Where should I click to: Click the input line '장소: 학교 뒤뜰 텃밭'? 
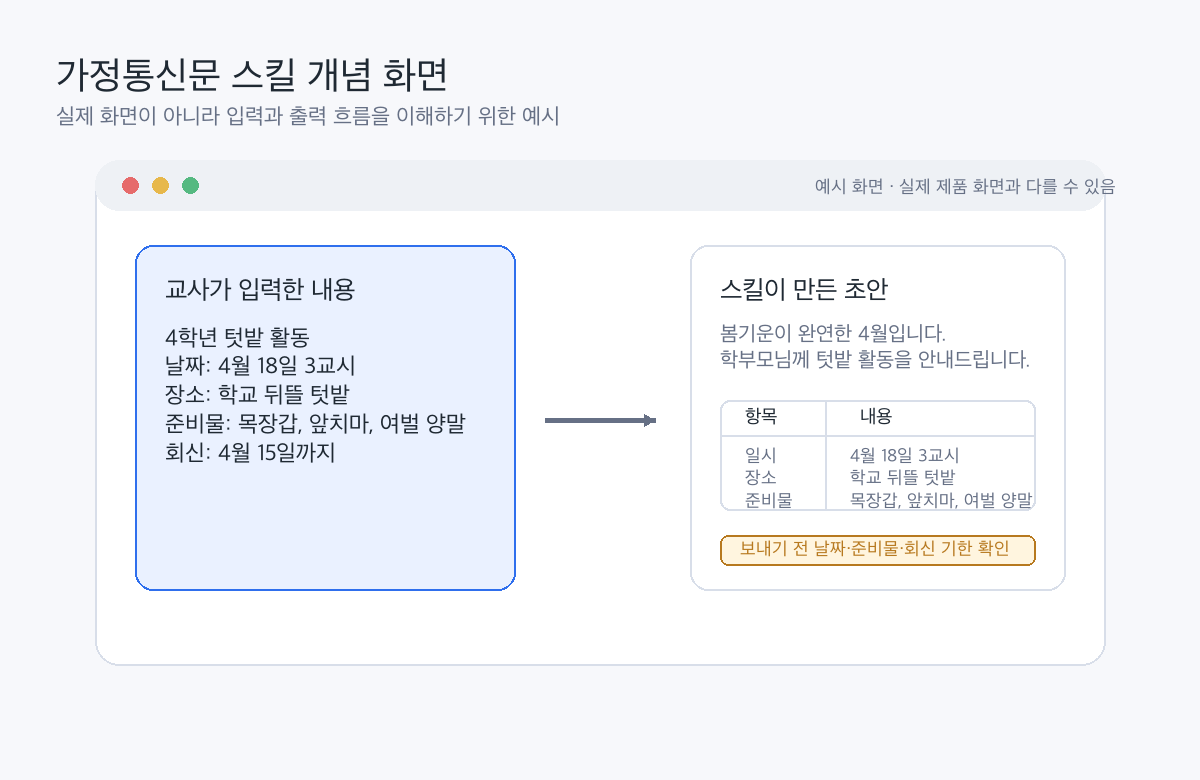[257, 395]
